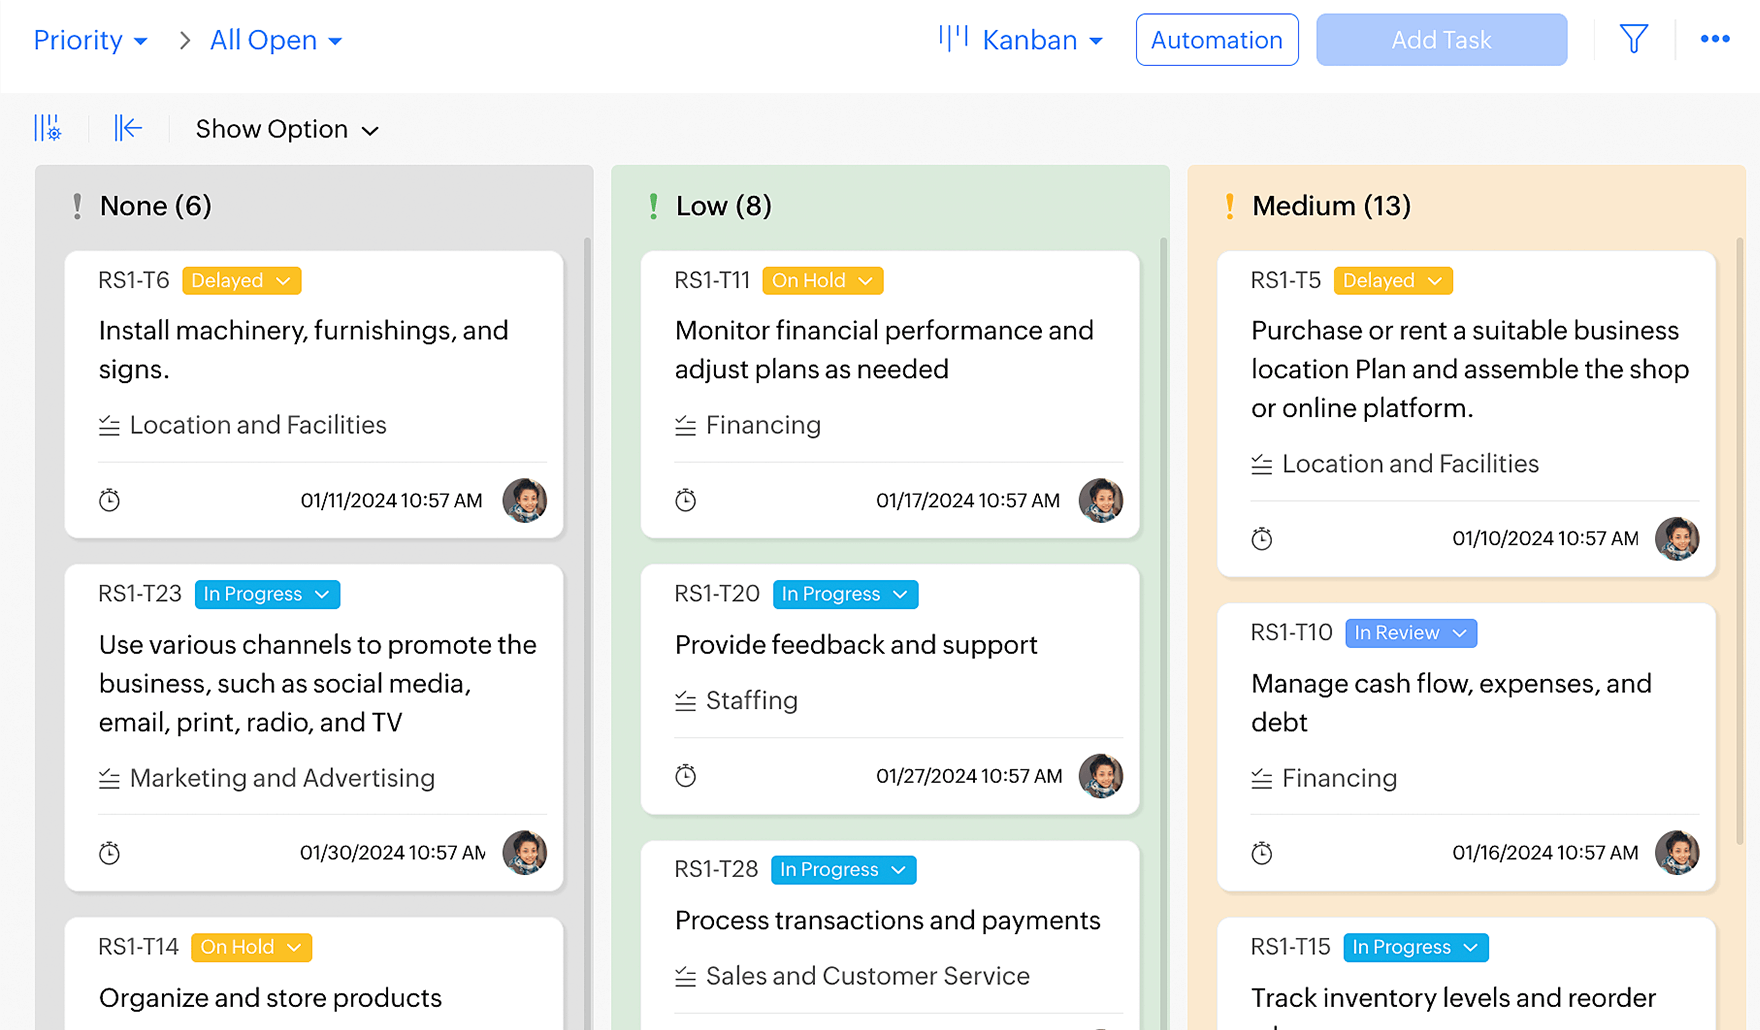Collapse all columns with the arrow icon
Viewport: 1760px width, 1030px height.
point(128,128)
